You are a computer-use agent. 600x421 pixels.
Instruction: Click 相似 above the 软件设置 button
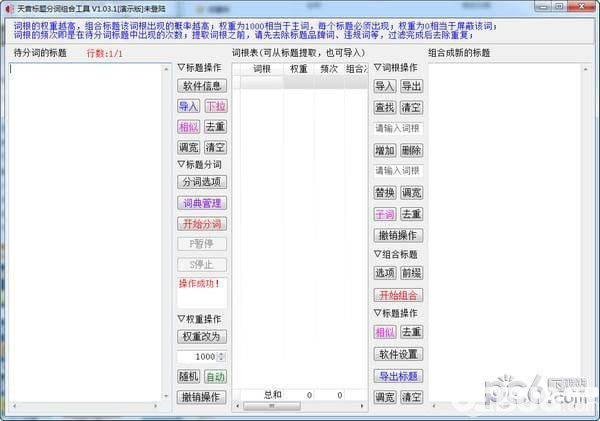tap(385, 332)
